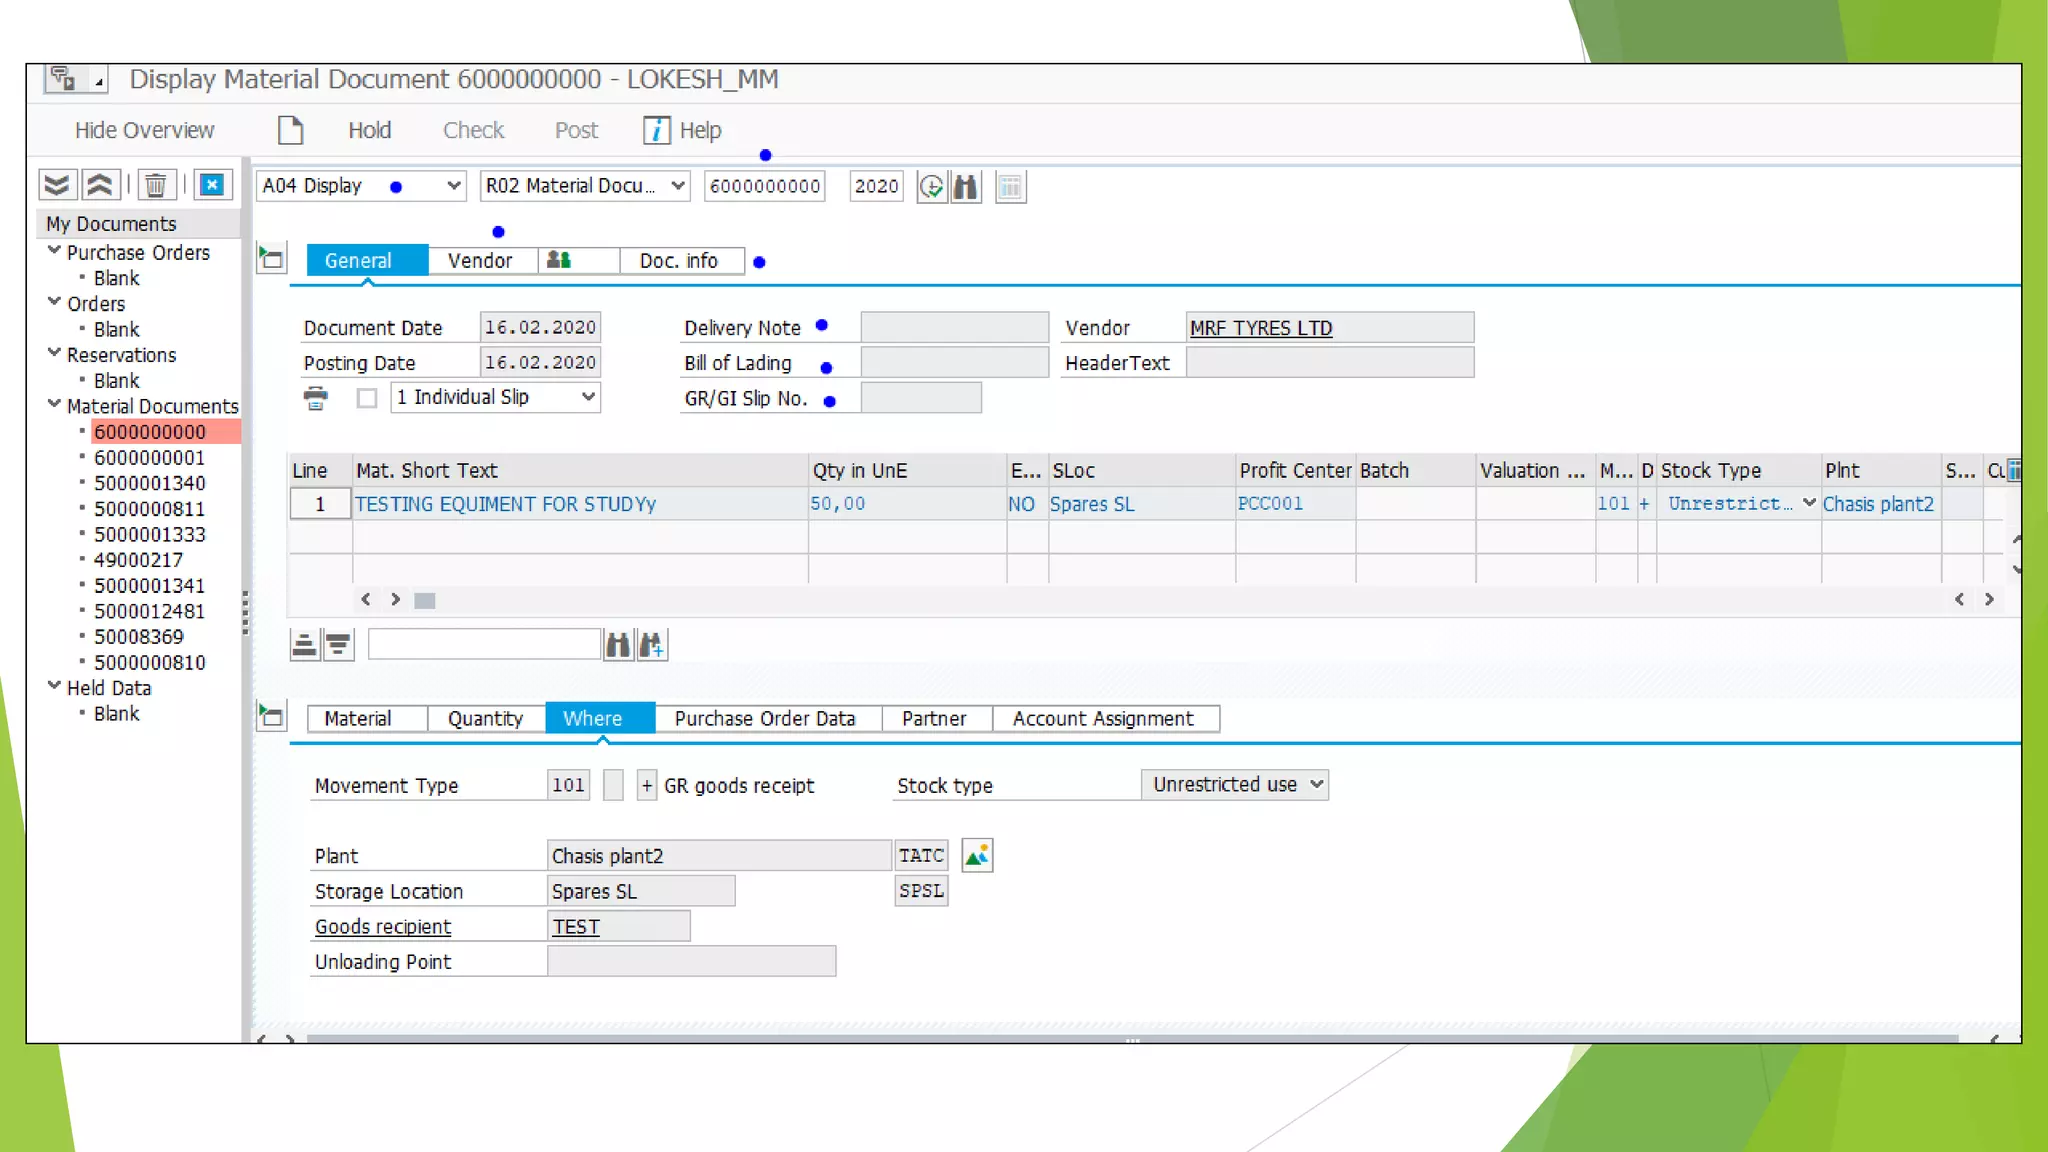Viewport: 2048px width, 1152px height.
Task: Click the Hide Overview button
Action: coord(144,130)
